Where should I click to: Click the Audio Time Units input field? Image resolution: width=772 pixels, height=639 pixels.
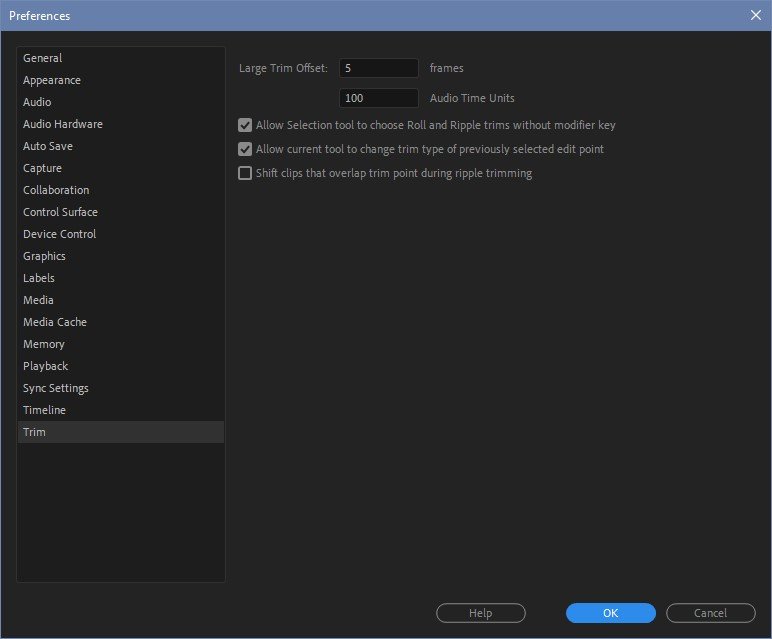(378, 98)
